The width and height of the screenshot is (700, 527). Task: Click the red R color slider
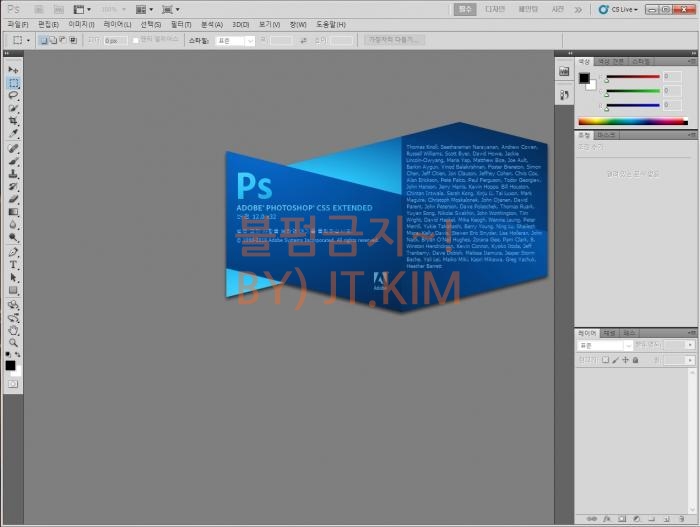[633, 77]
